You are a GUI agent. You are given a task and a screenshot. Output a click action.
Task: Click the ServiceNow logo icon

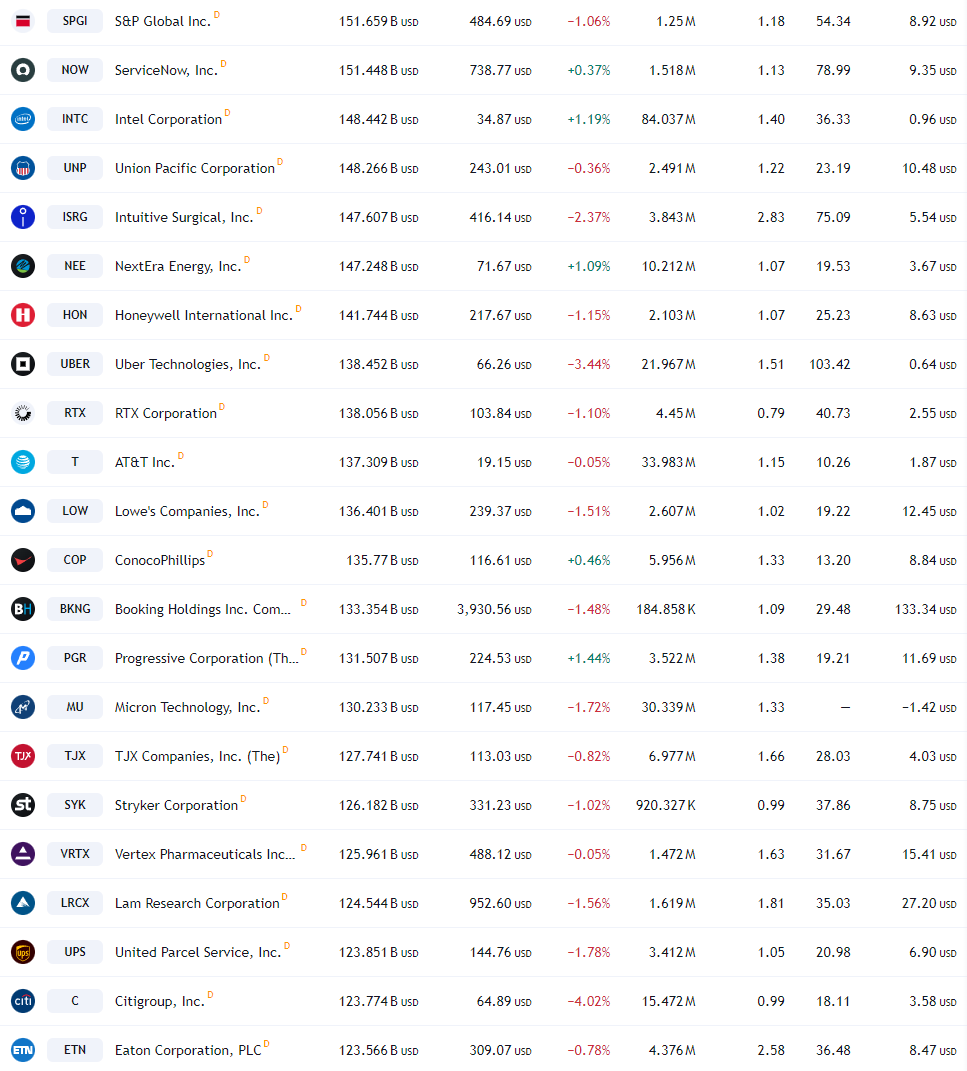coord(23,70)
